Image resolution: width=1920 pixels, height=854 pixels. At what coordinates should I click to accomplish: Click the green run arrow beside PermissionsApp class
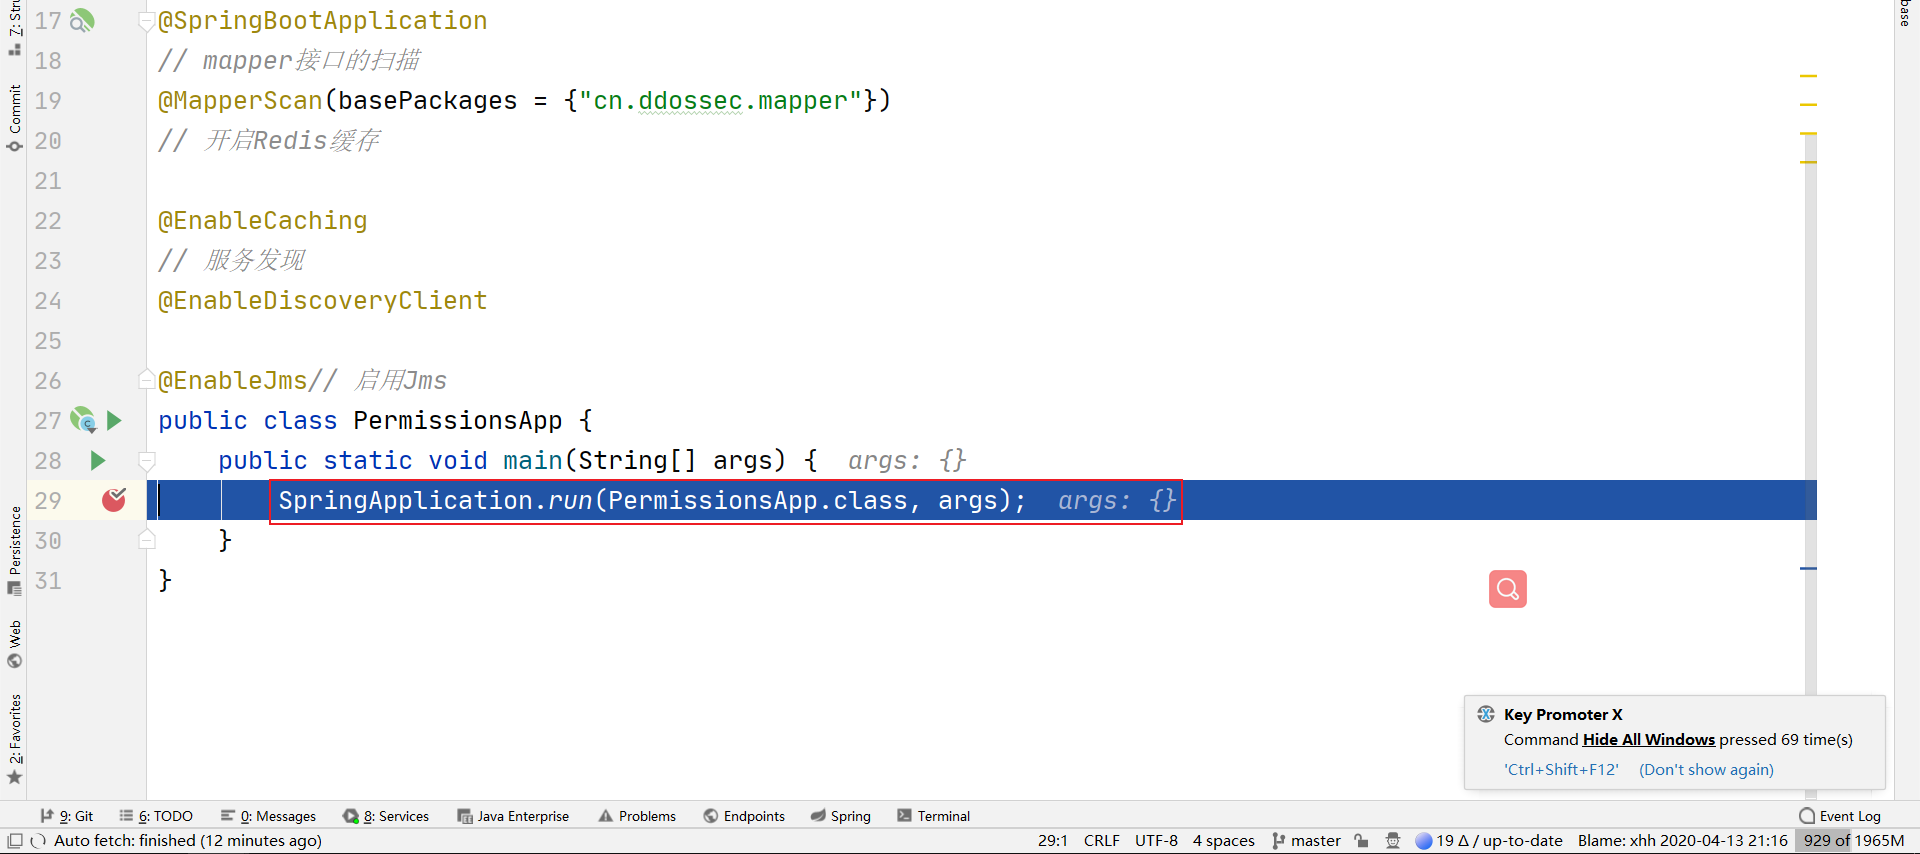pos(114,420)
